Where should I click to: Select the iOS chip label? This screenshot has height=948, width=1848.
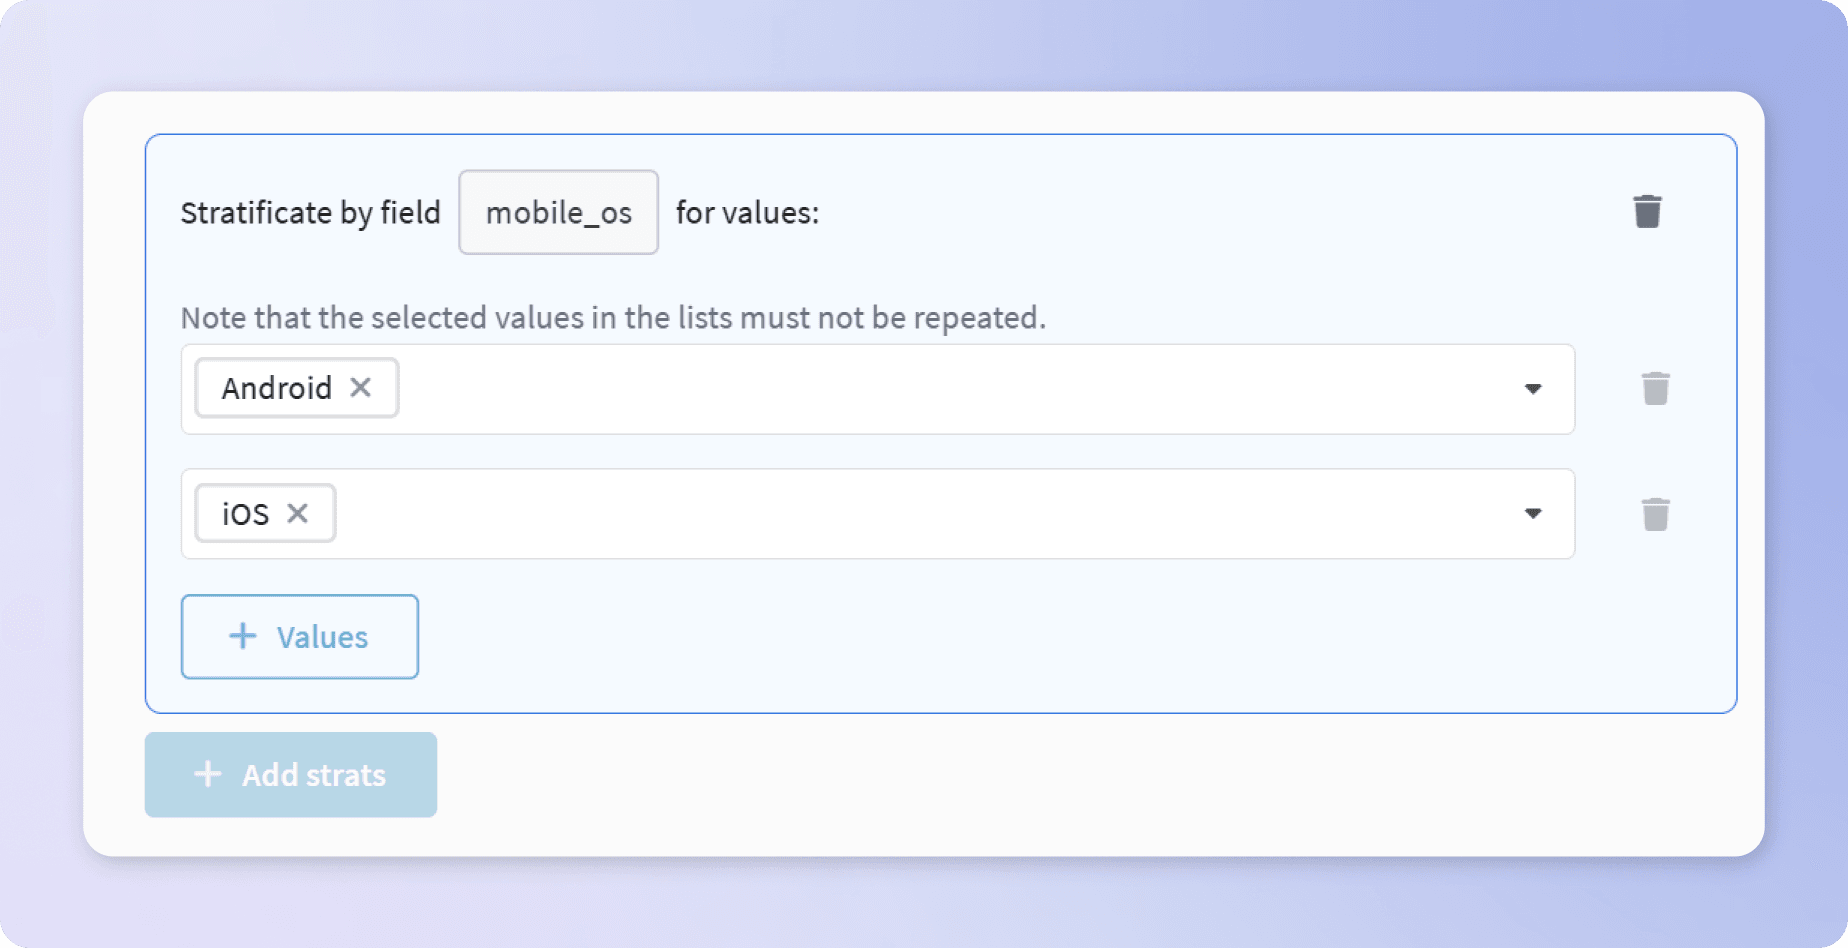coord(245,514)
